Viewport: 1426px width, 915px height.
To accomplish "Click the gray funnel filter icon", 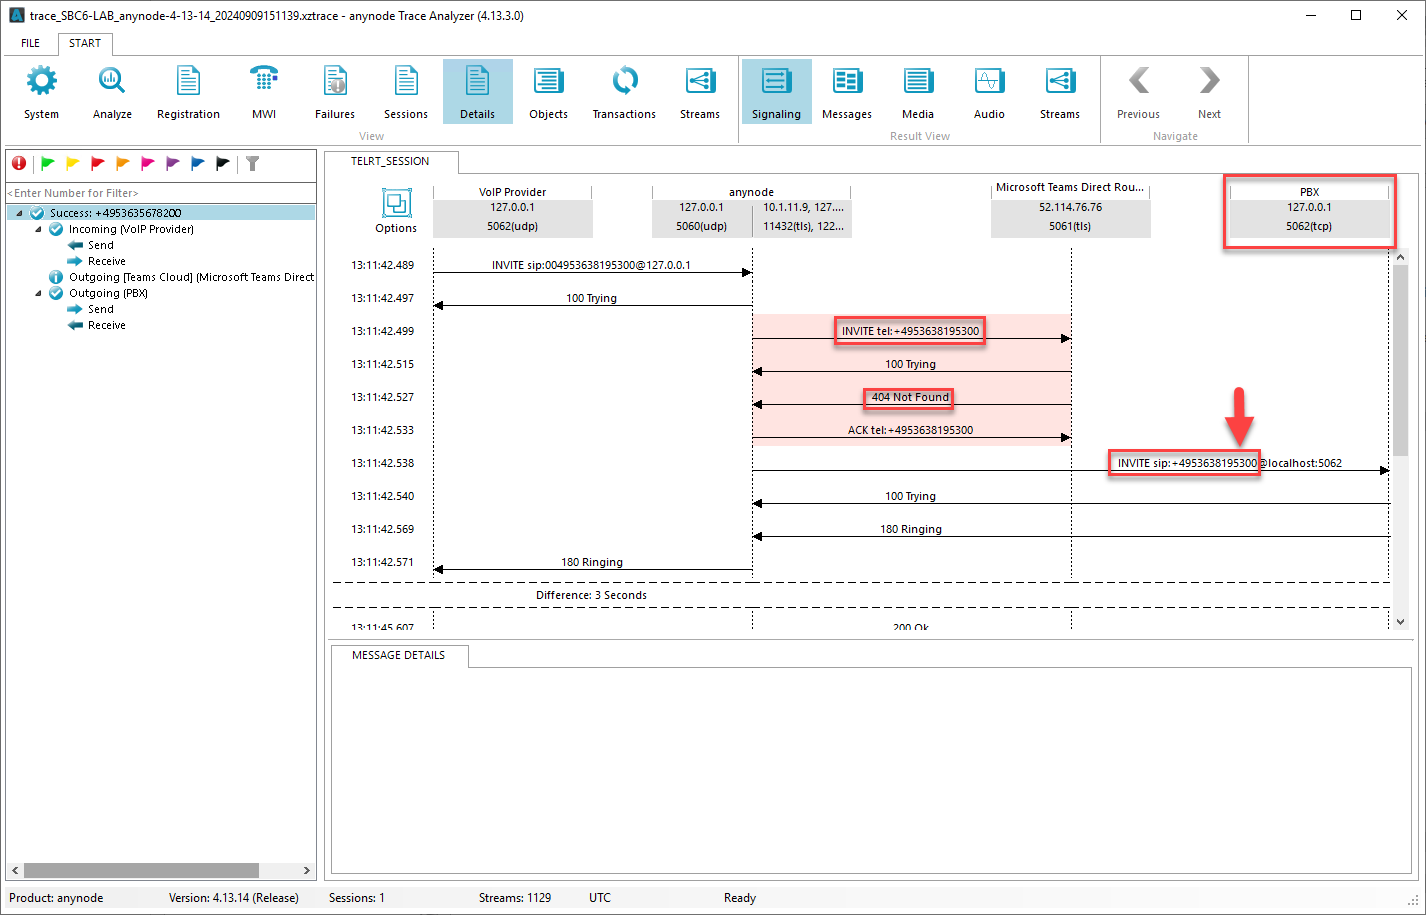I will [x=253, y=163].
